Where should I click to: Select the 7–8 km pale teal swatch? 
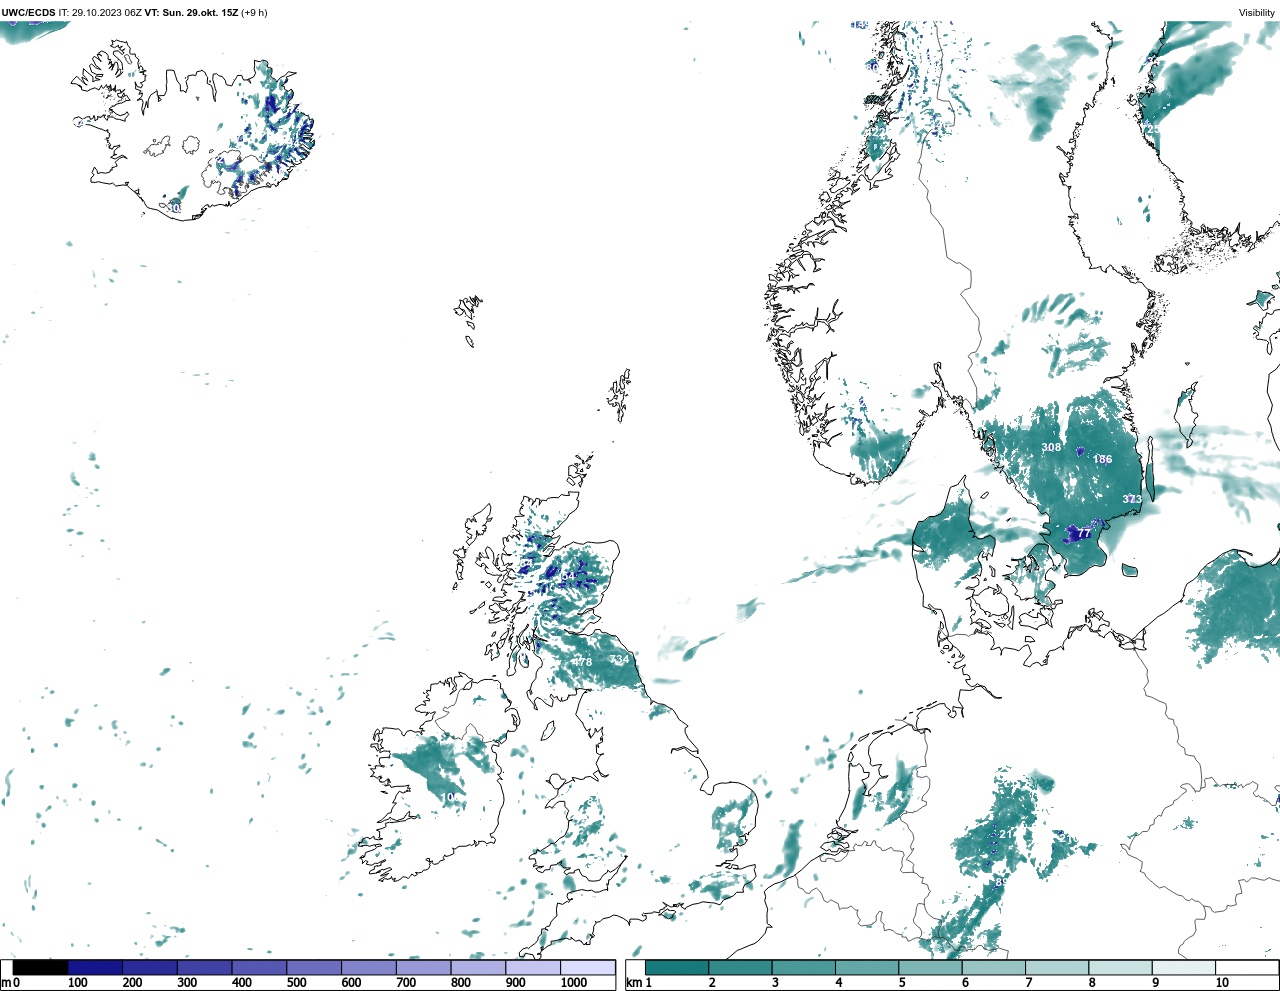1057,967
